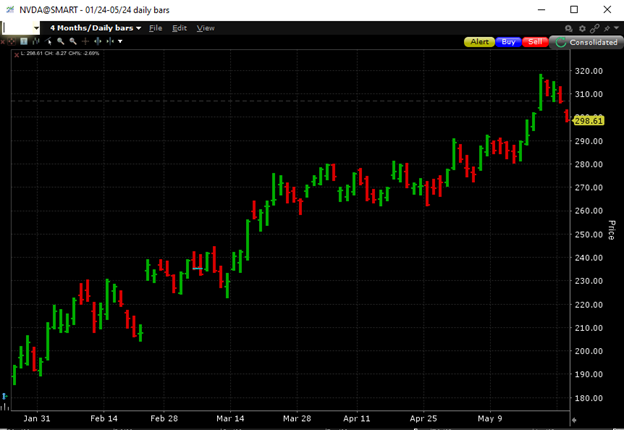Open the toolbar overflow dropdown arrow
The image size is (624, 430).
click(x=120, y=41)
